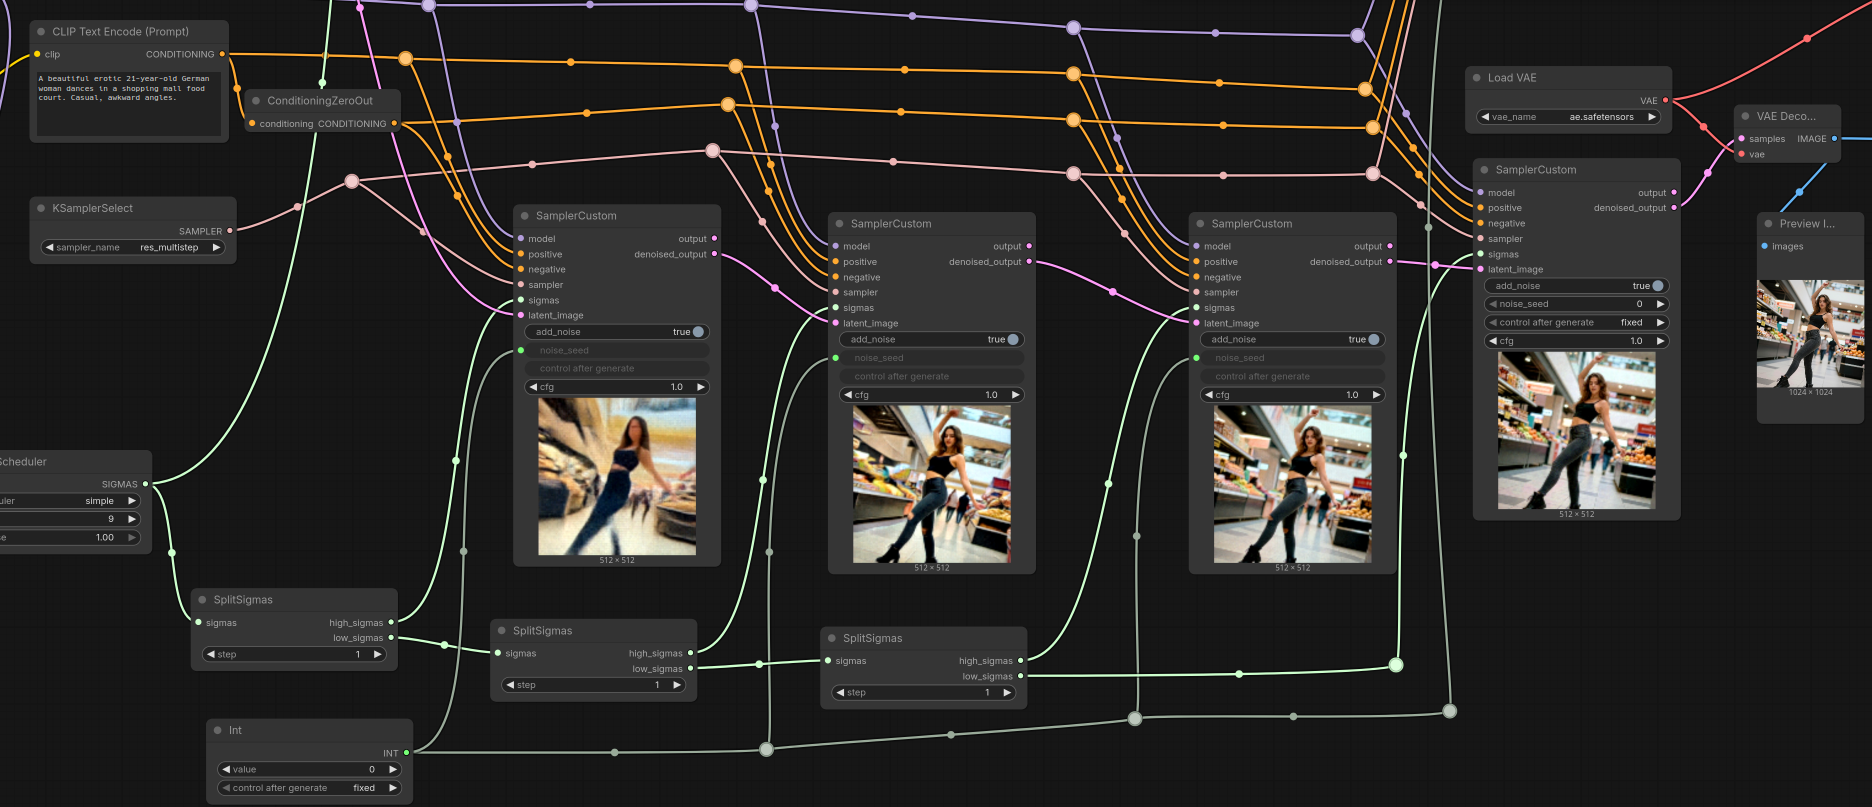
Task: Click the IMAGE output port of VAE Decode
Action: (1834, 139)
